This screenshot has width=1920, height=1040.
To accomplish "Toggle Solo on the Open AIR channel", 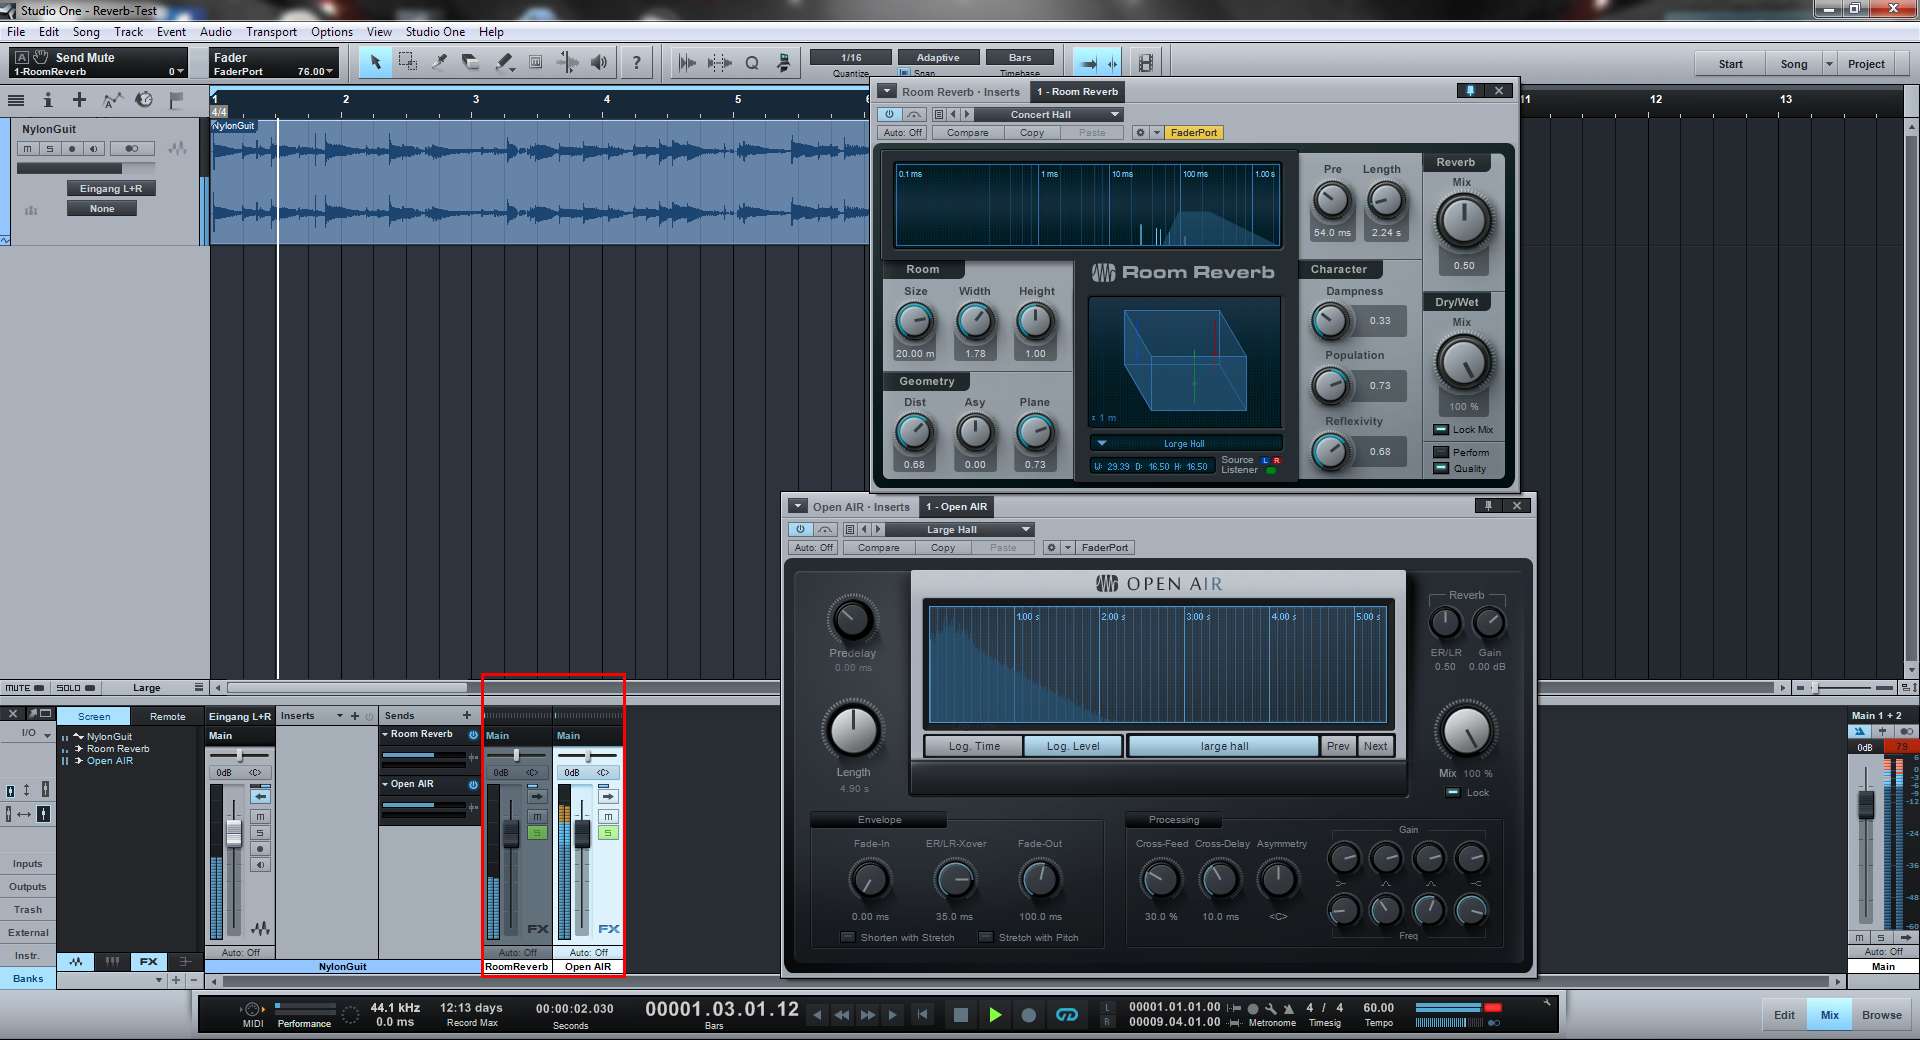I will tap(608, 833).
